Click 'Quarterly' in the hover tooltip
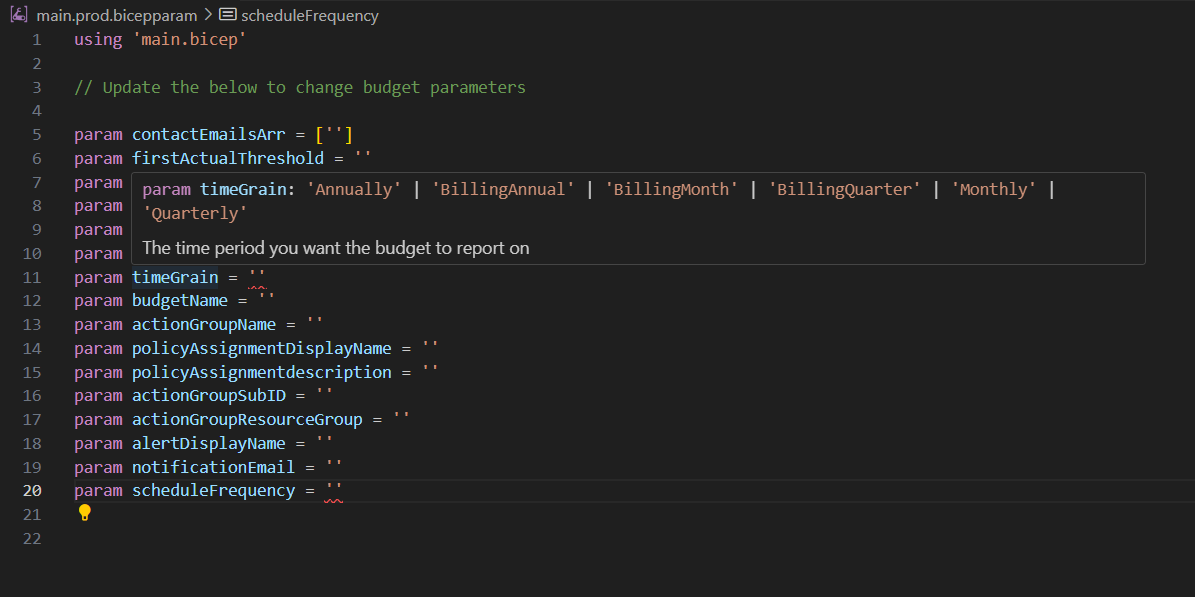The height and width of the screenshot is (597, 1195). 195,213
